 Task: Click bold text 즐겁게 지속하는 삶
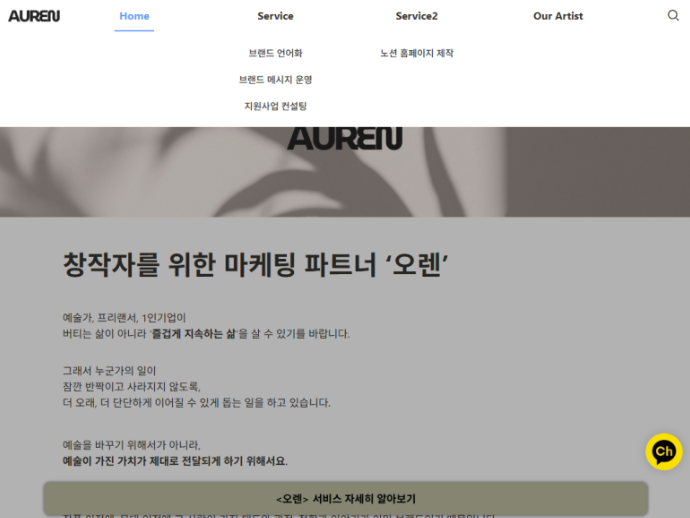coord(194,334)
